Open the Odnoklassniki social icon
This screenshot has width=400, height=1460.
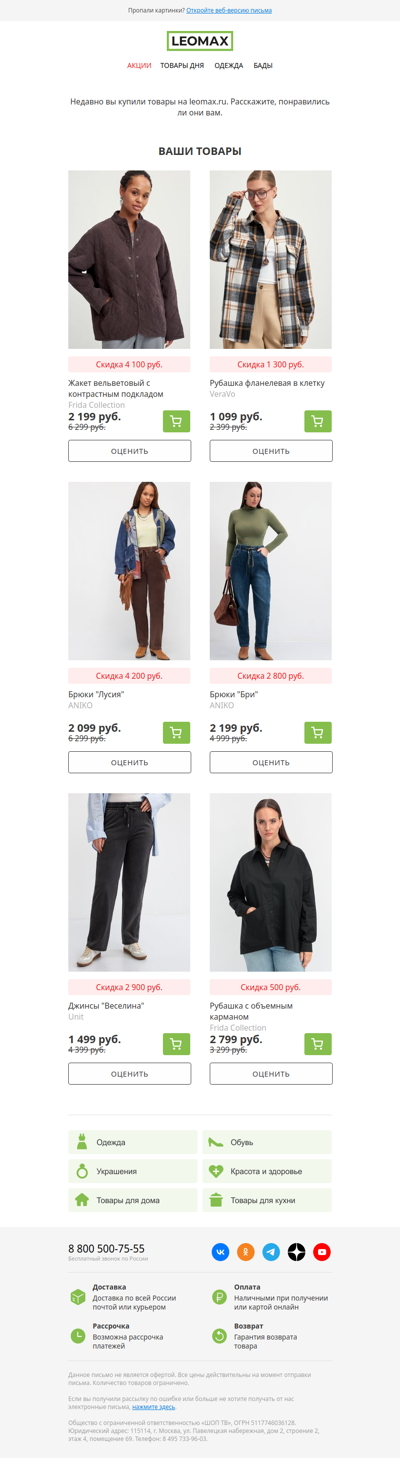pos(245,1252)
